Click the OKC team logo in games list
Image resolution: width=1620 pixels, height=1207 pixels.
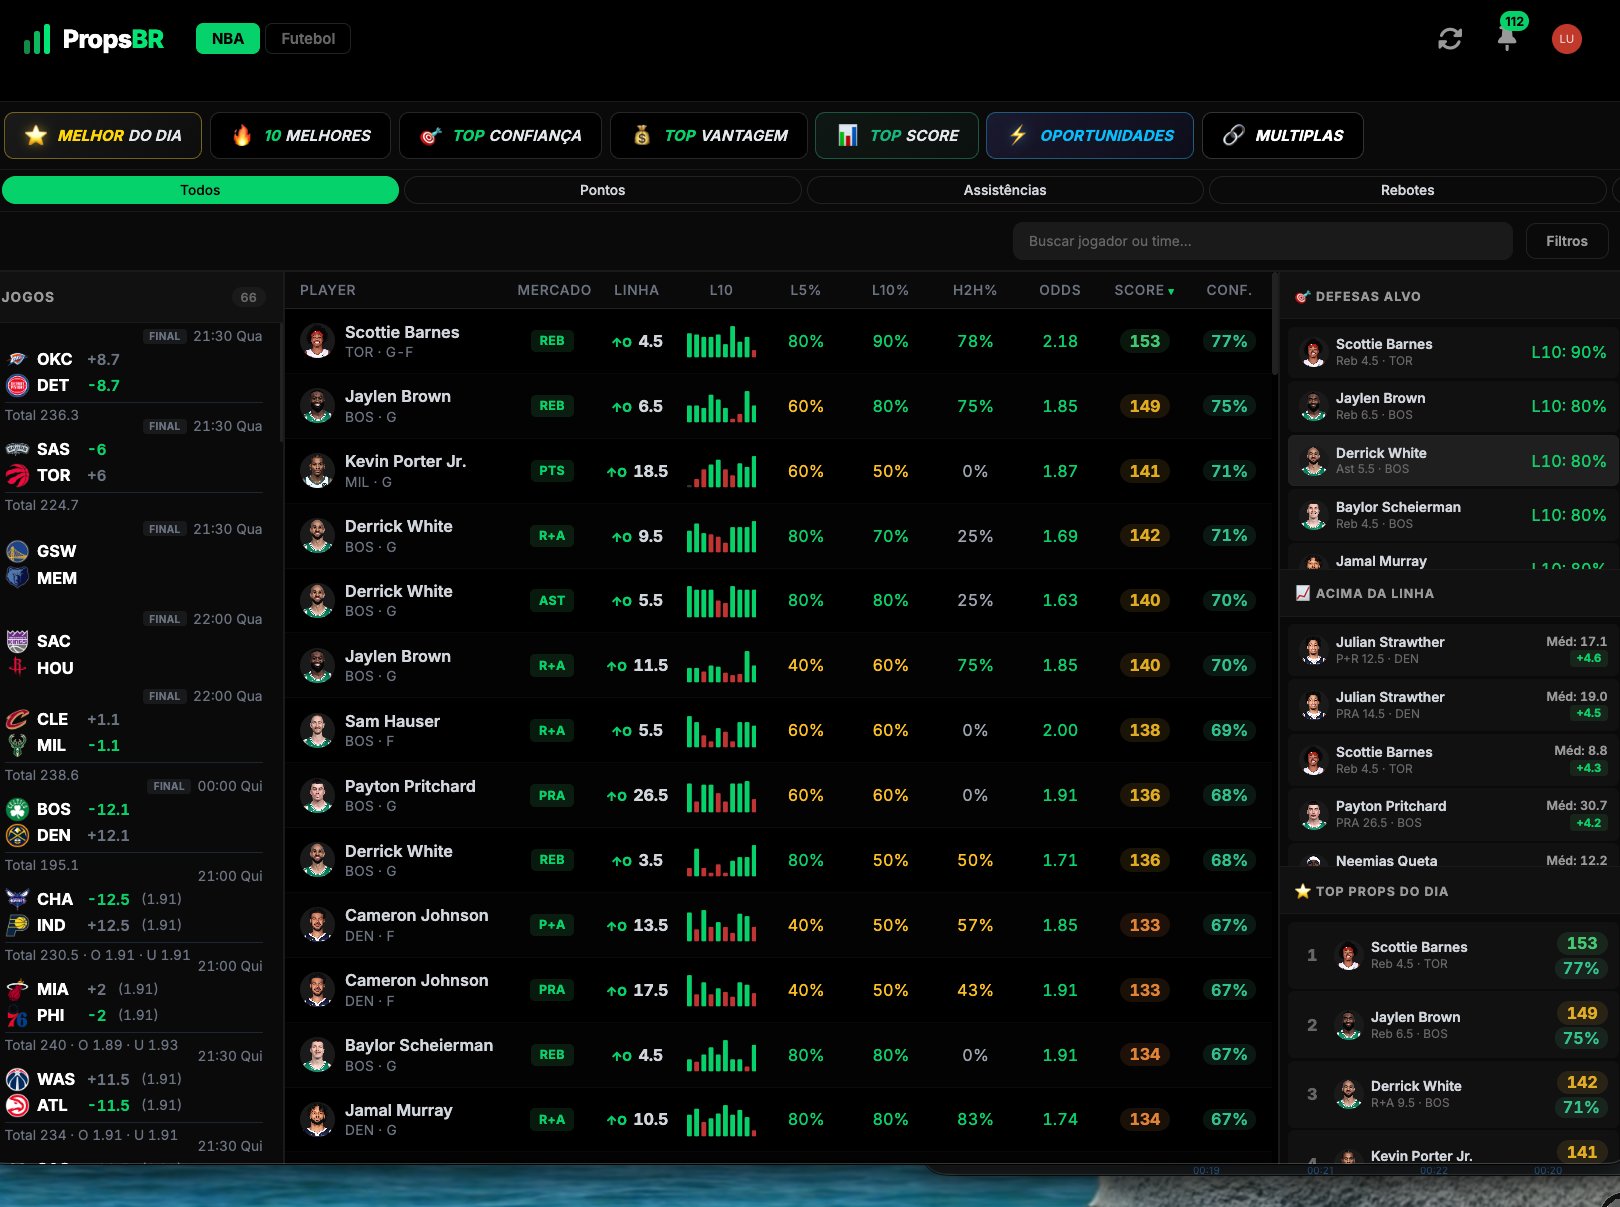coord(17,359)
